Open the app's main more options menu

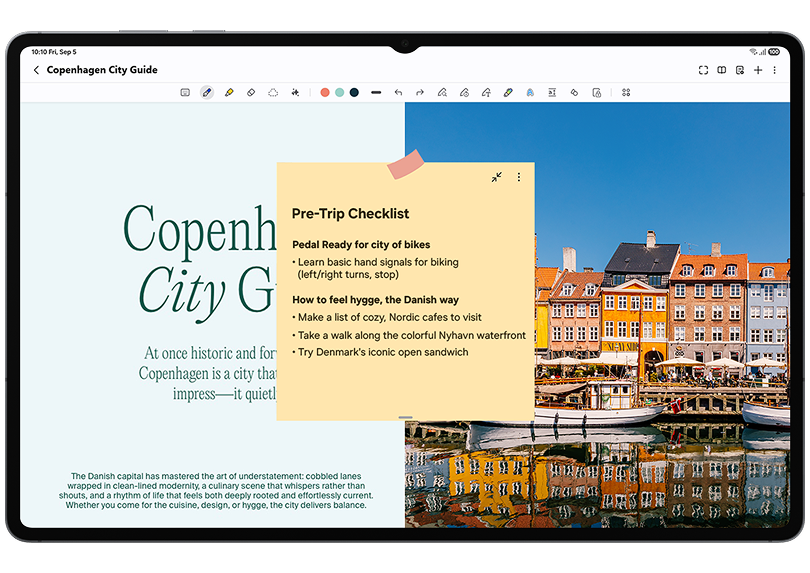pyautogui.click(x=775, y=70)
